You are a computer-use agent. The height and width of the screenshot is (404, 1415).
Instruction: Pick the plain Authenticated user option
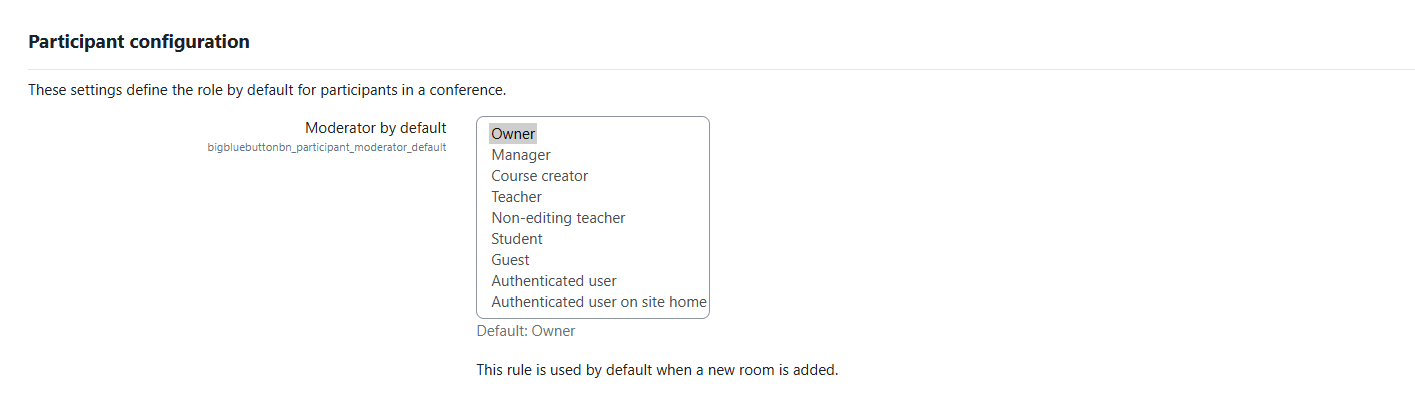[554, 281]
